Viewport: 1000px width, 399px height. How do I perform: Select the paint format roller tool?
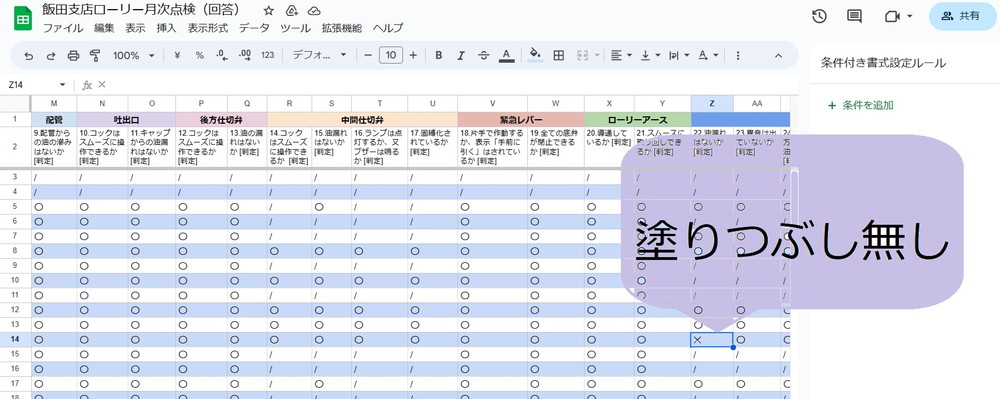tap(96, 55)
